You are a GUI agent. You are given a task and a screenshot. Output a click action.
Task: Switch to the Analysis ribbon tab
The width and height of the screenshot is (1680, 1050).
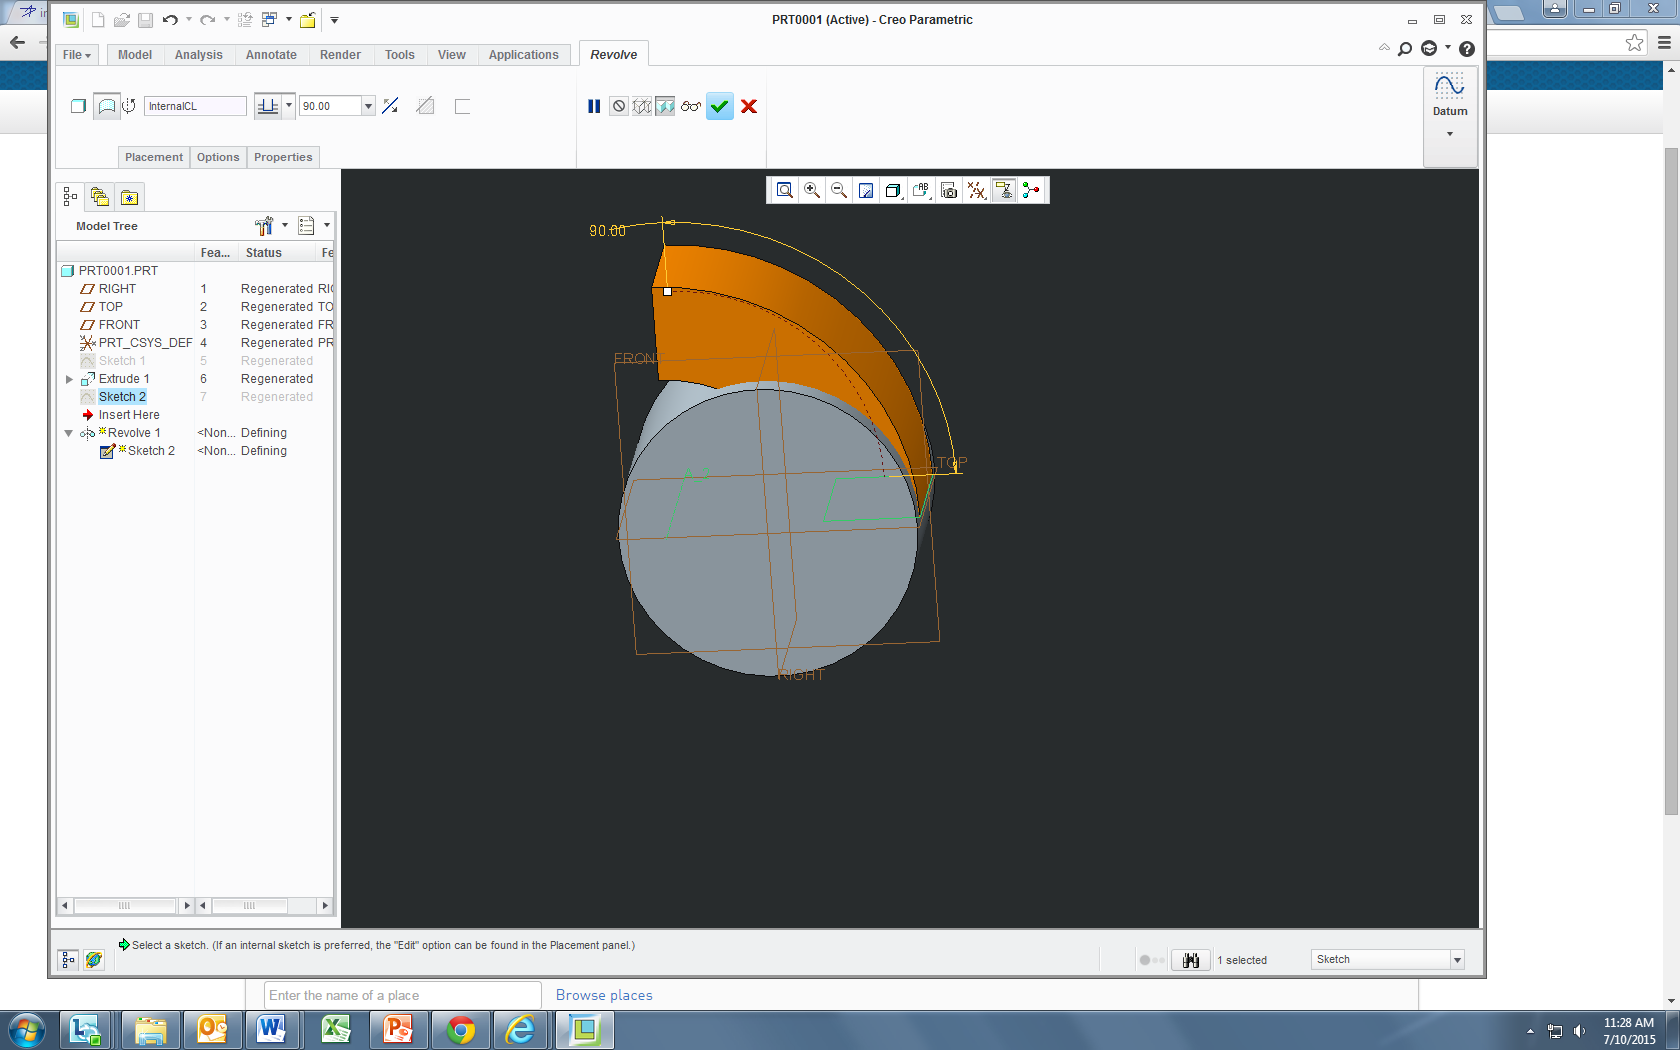199,55
